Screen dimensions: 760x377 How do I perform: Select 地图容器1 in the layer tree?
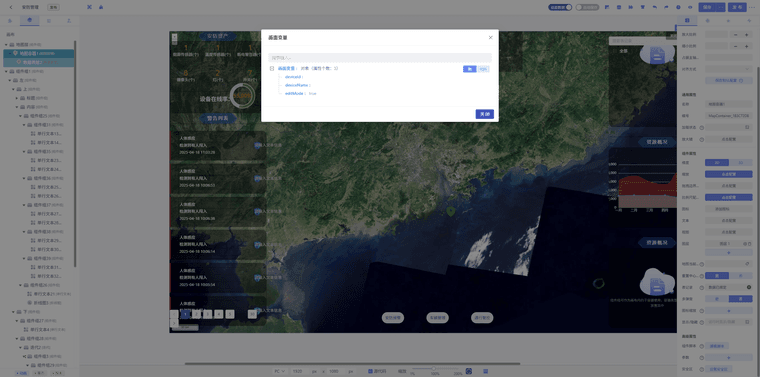39,53
